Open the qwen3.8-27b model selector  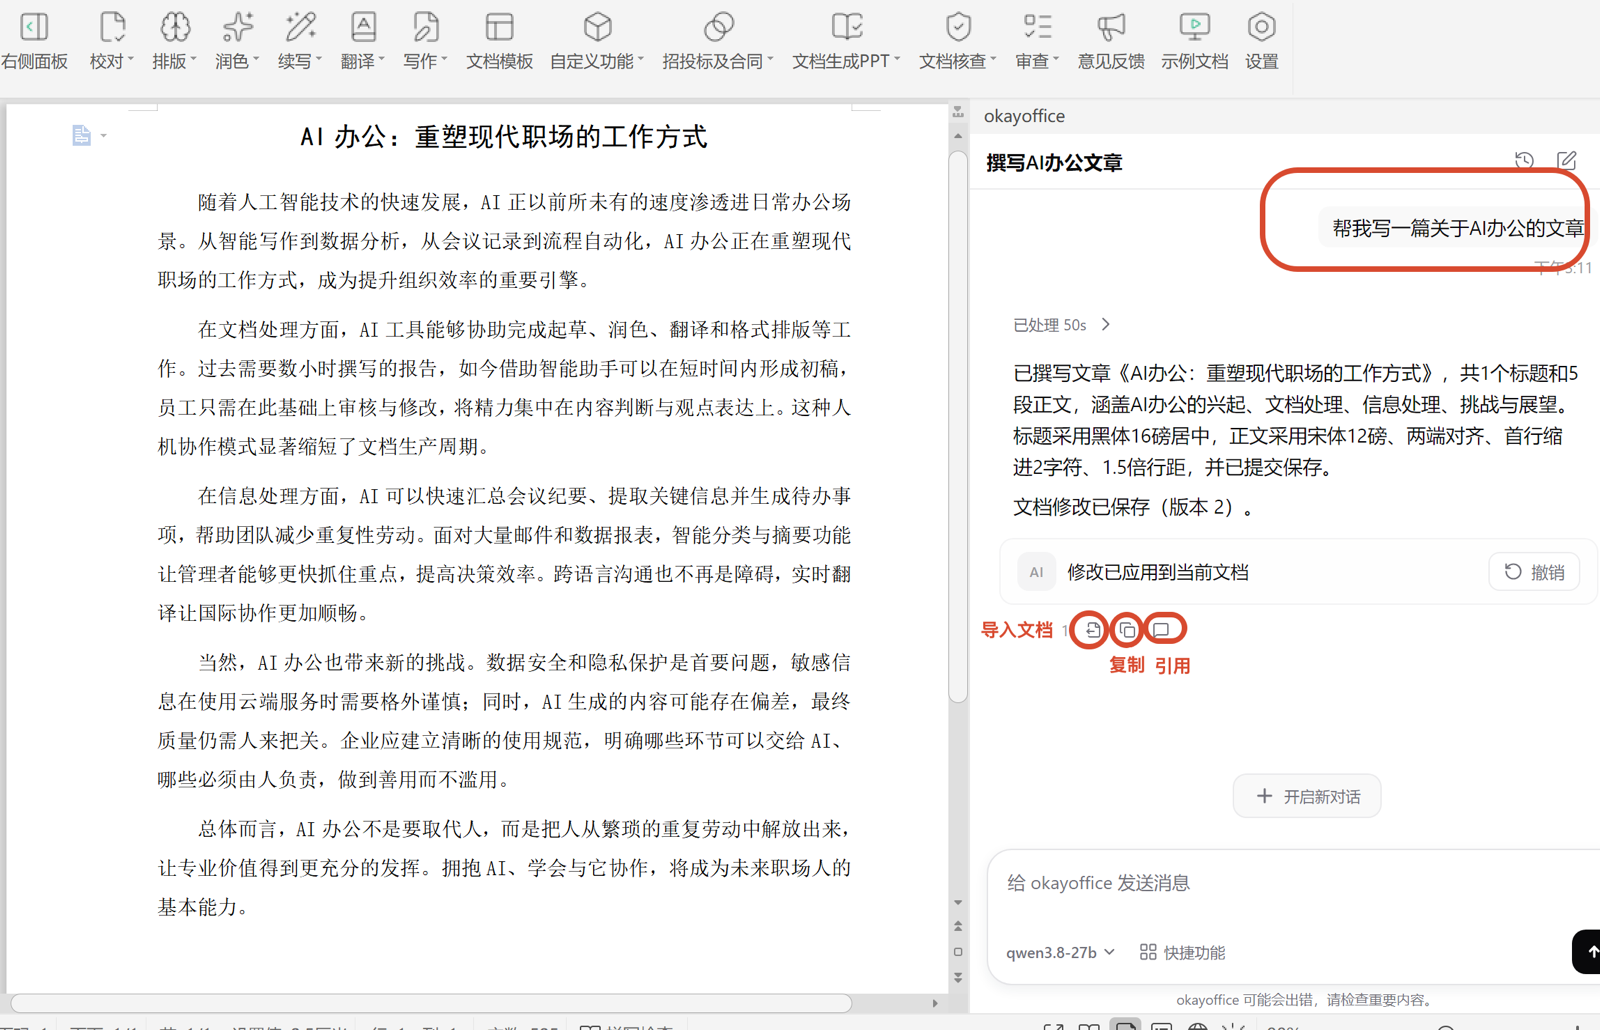(x=1060, y=952)
